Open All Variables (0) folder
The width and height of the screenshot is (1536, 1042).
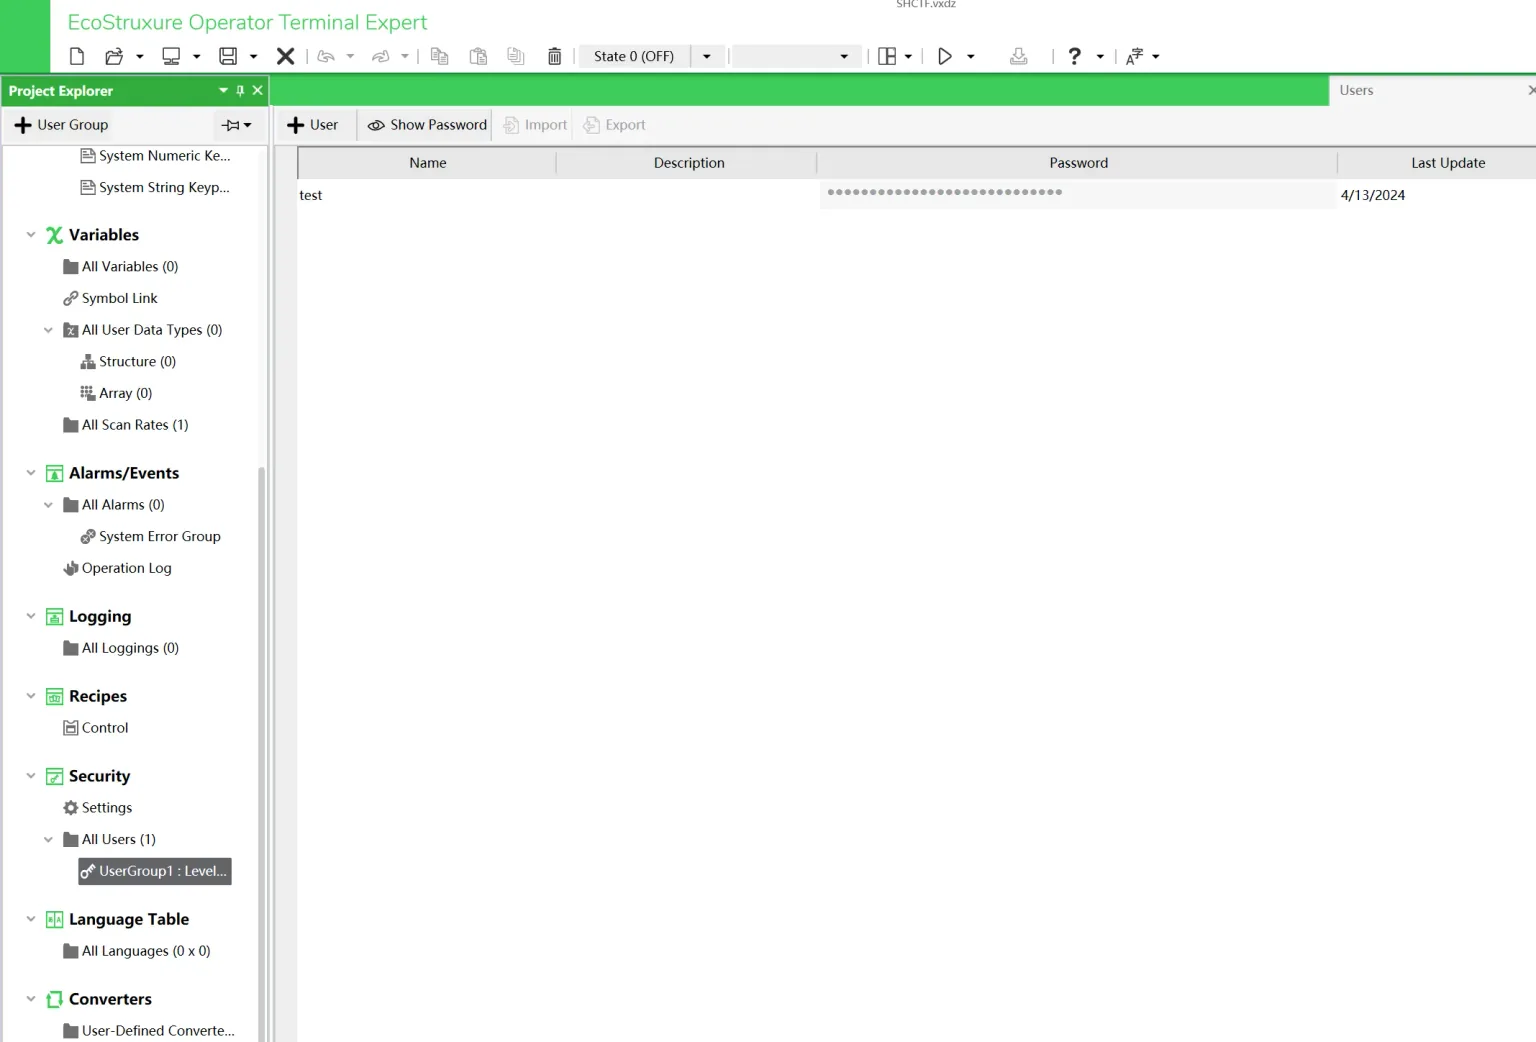[x=120, y=267]
